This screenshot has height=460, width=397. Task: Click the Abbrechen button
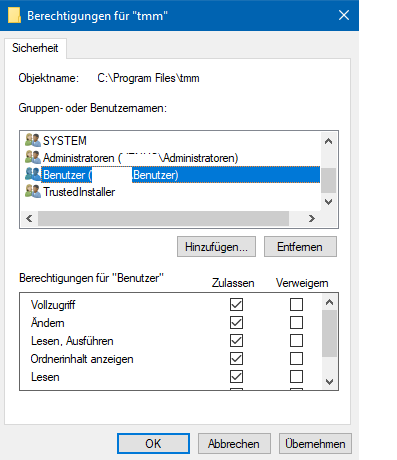tap(234, 443)
